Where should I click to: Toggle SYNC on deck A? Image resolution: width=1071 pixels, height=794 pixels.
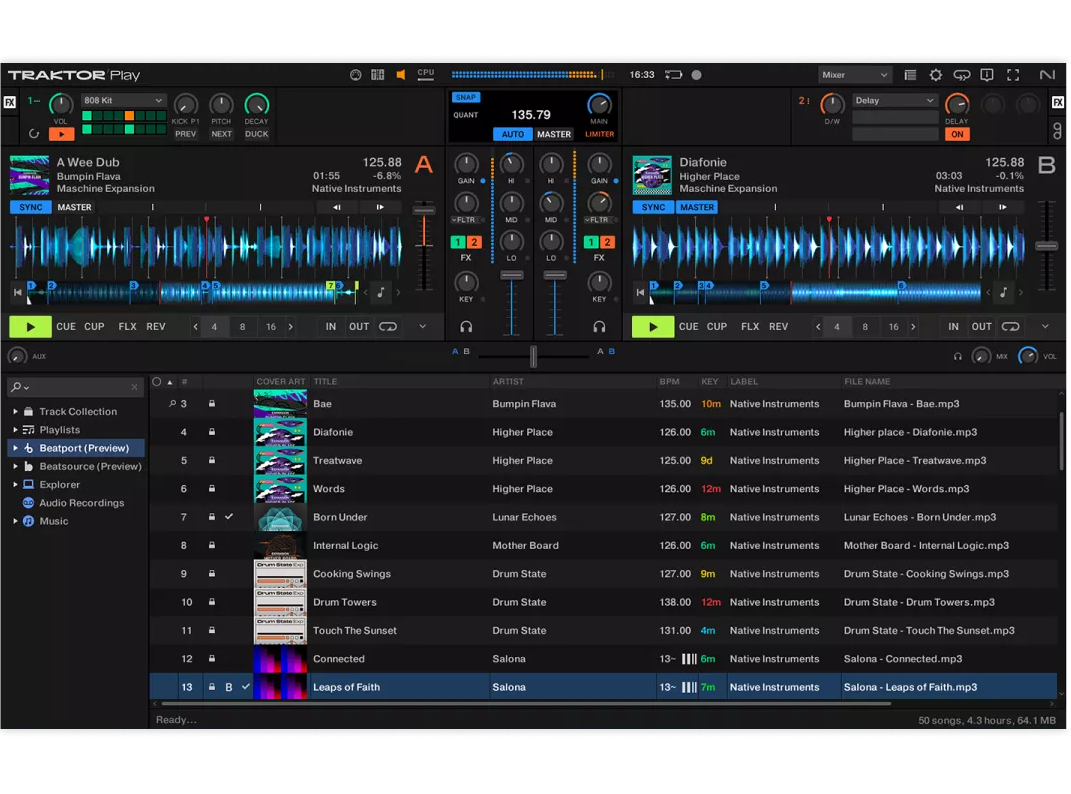(x=29, y=207)
